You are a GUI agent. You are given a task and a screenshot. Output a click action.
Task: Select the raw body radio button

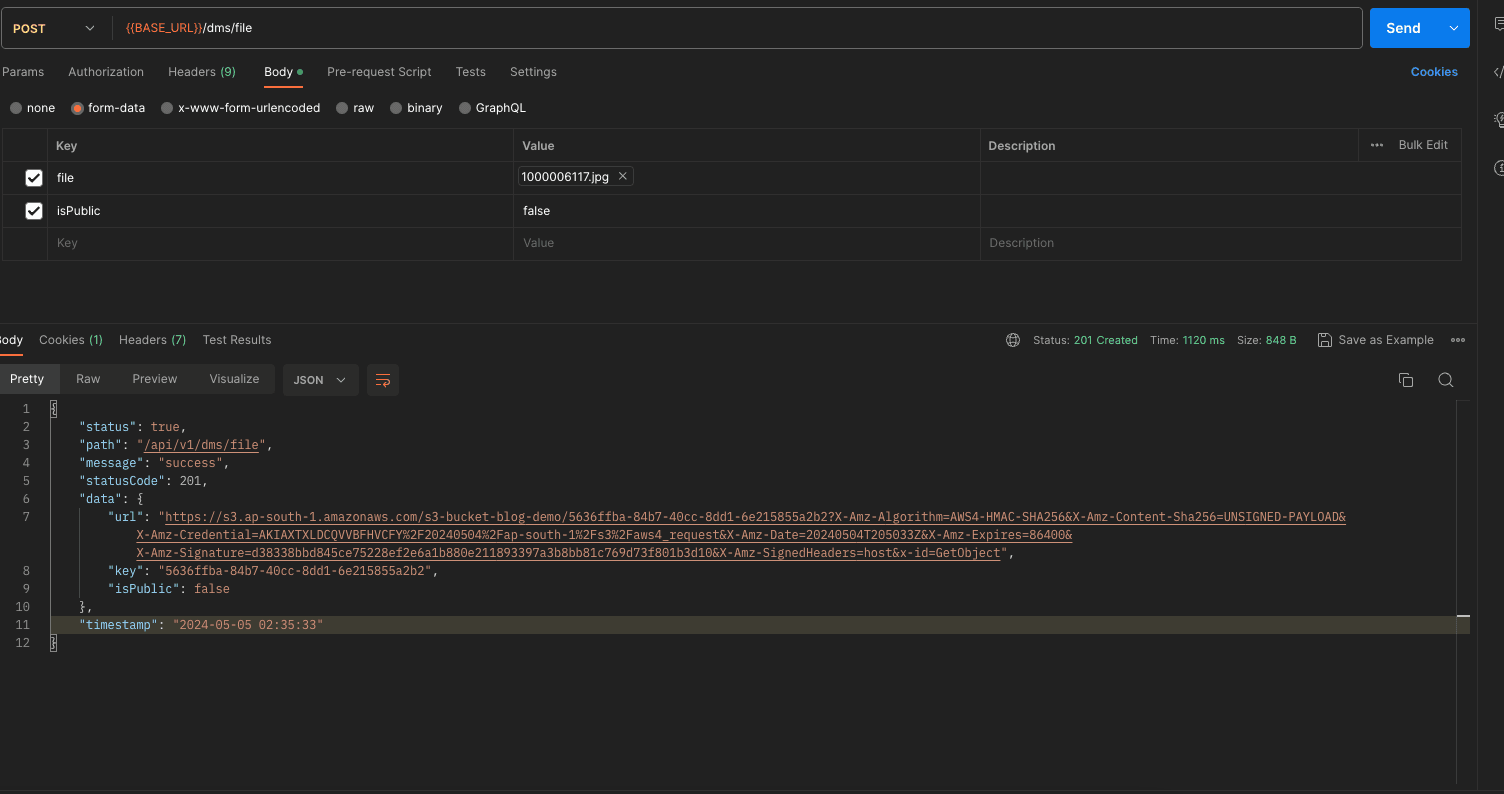point(343,108)
